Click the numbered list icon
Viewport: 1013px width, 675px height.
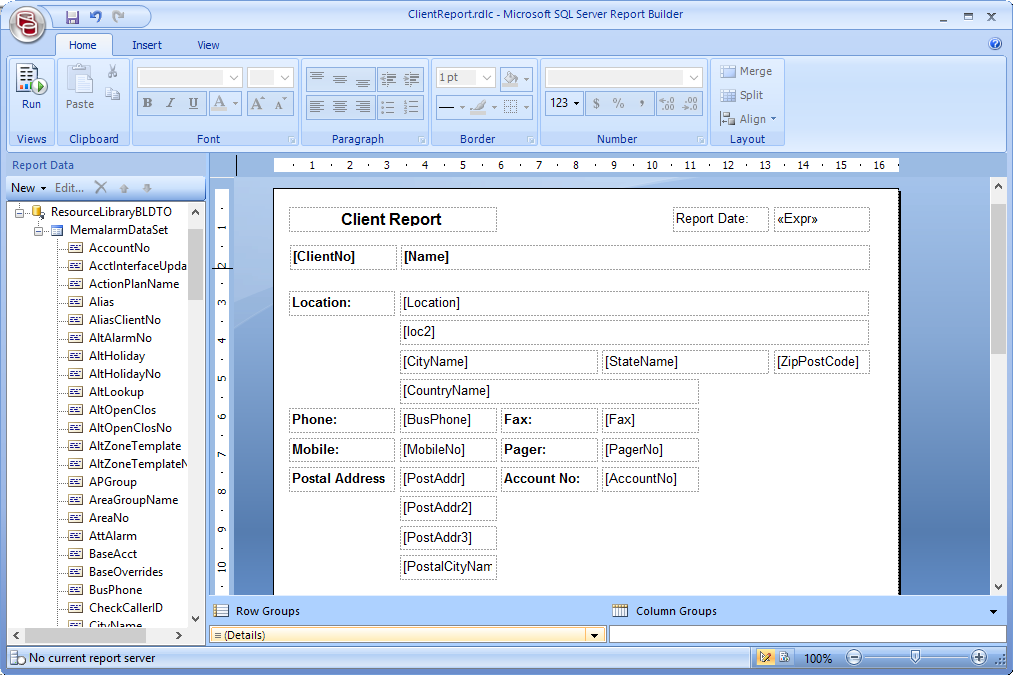[411, 107]
